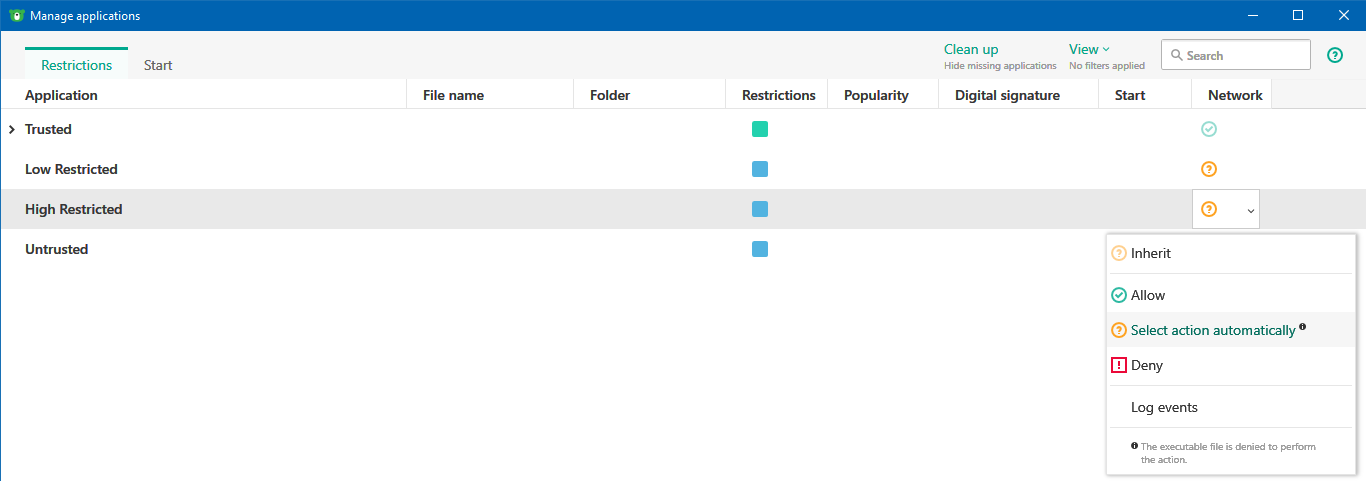This screenshot has height=481, width=1366.
Task: Minimize the Manage applications window
Action: pos(1253,15)
